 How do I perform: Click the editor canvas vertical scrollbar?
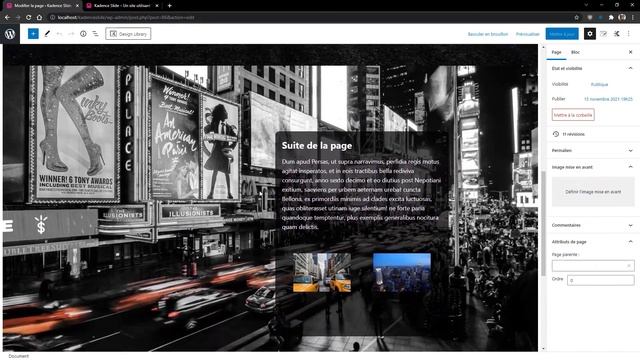tap(543, 224)
